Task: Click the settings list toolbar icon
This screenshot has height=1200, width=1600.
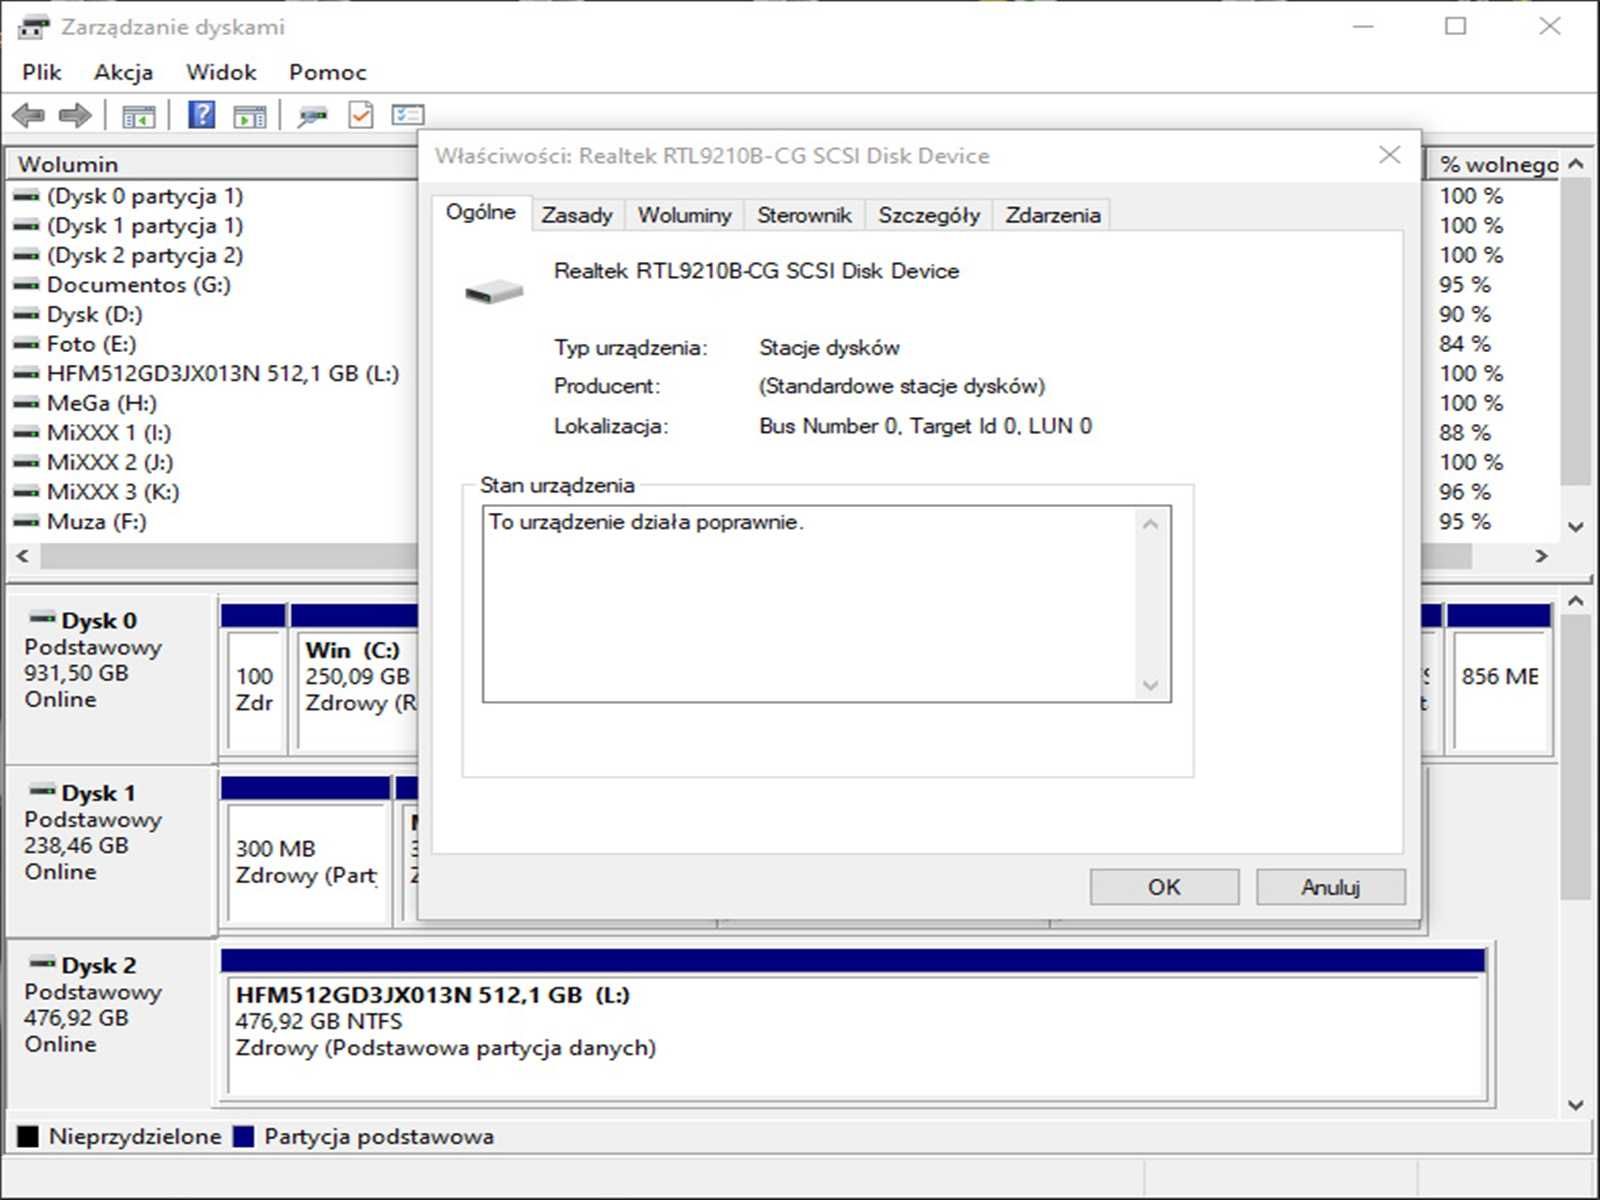Action: (x=408, y=115)
